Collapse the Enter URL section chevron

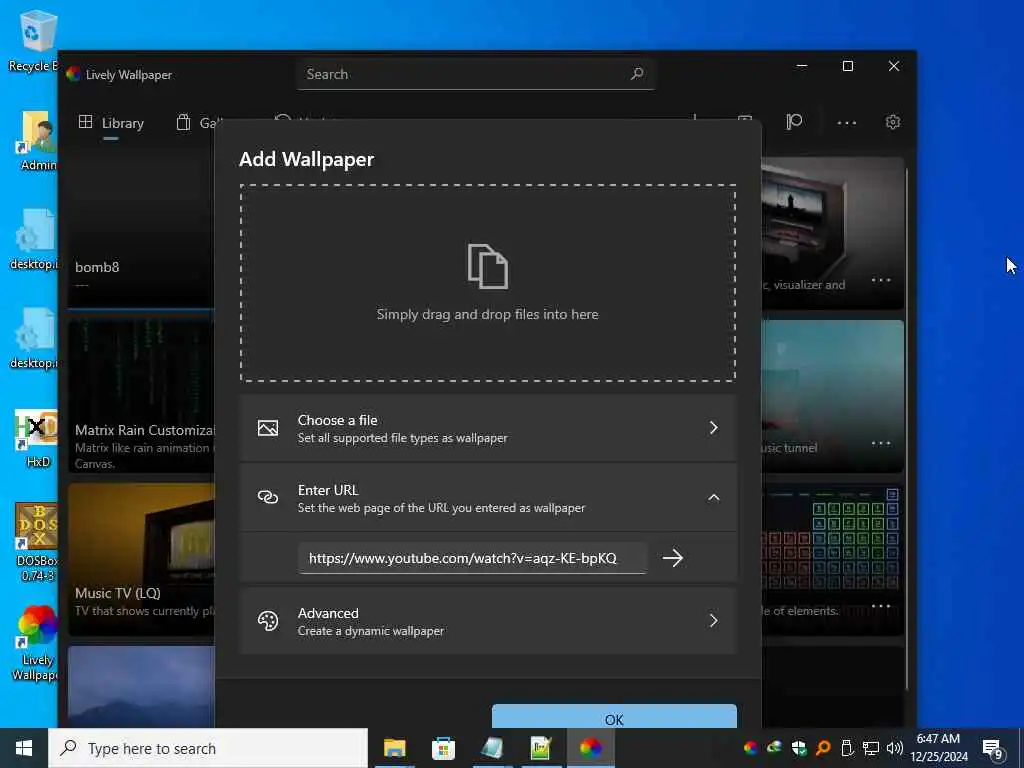coord(714,498)
